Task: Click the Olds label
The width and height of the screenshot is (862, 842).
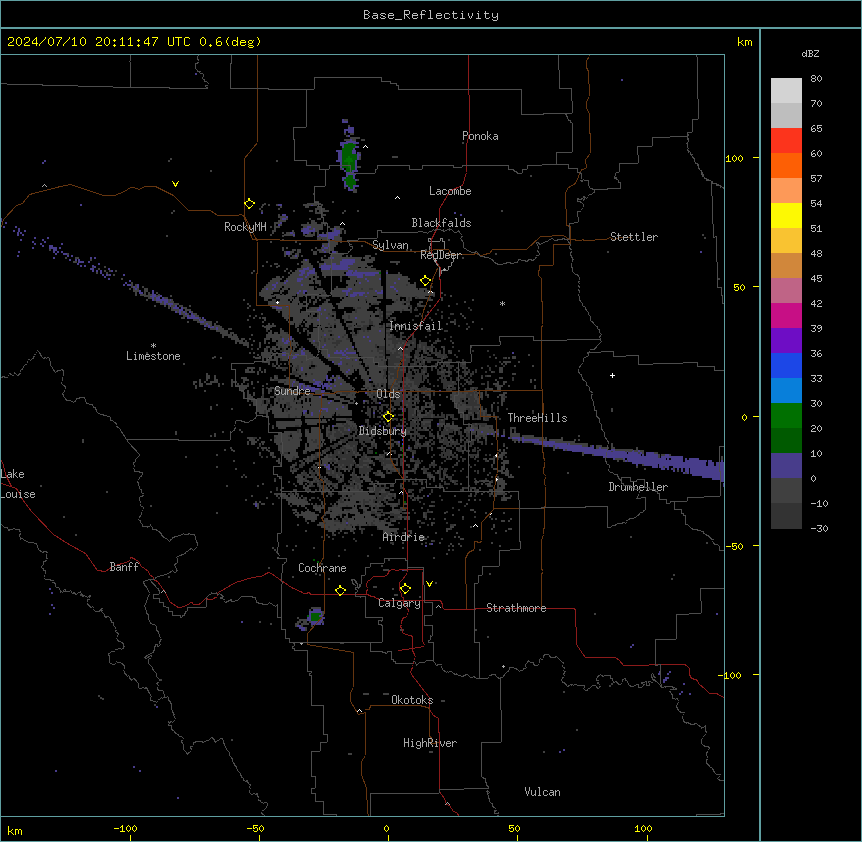Action: (388, 394)
